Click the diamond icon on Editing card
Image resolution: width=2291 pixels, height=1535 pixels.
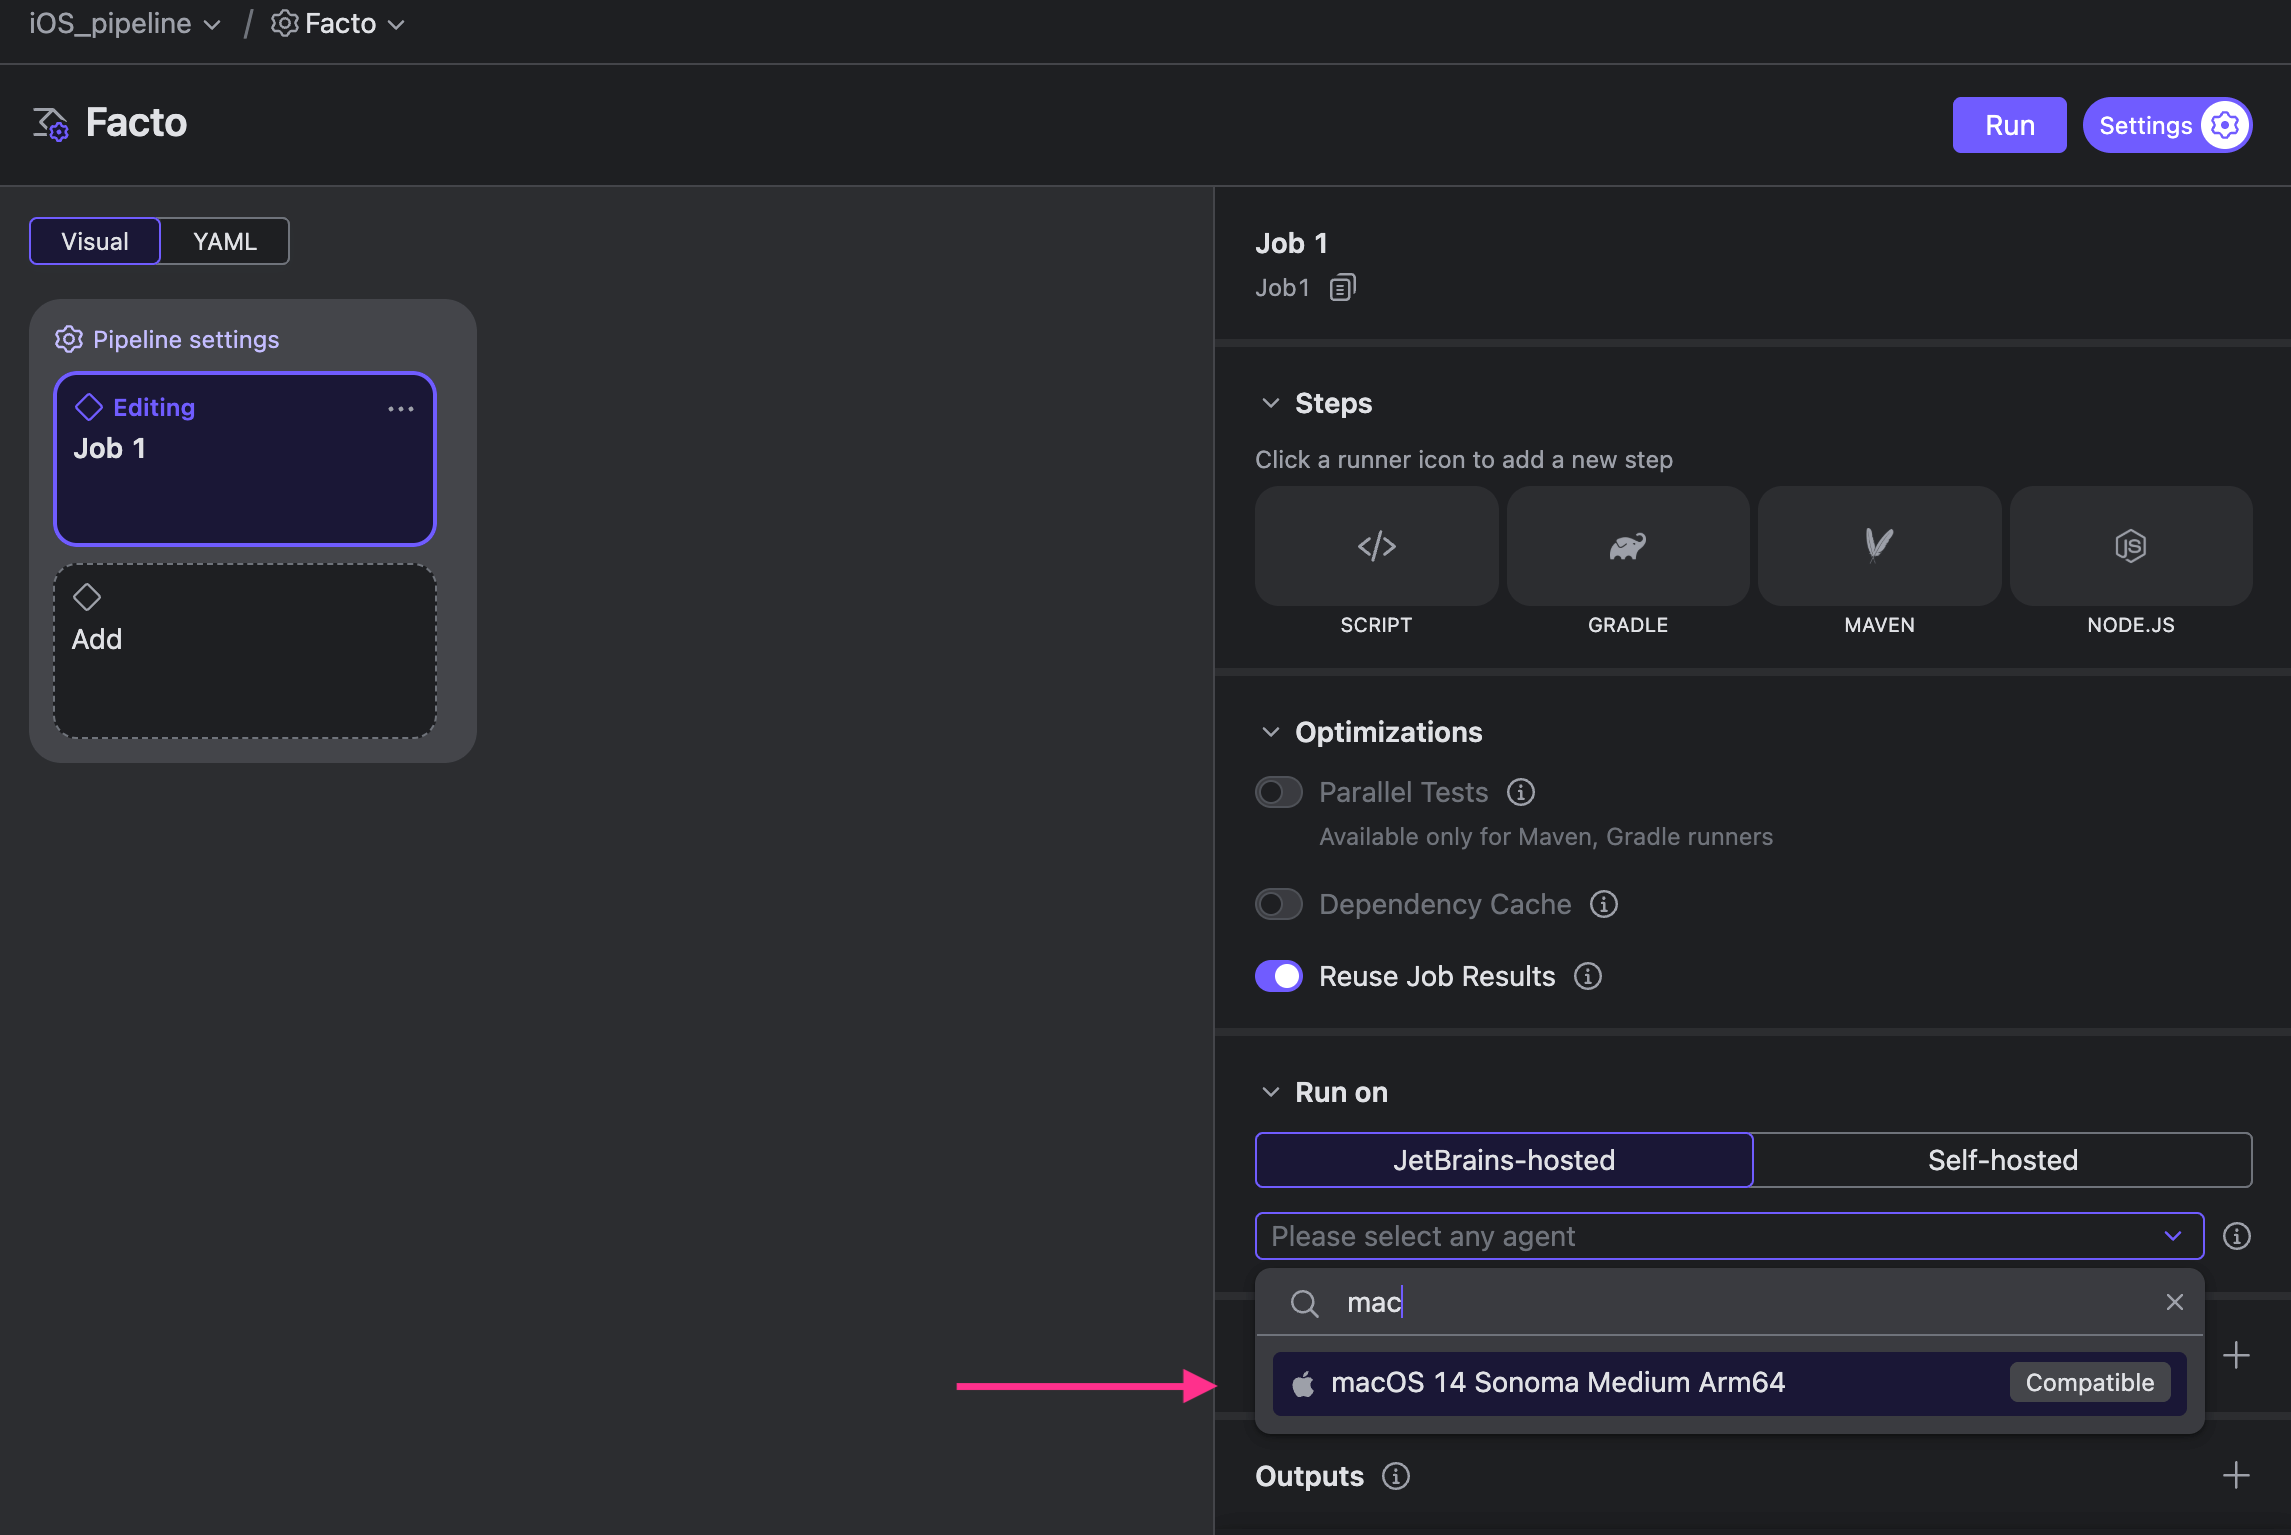click(x=89, y=407)
